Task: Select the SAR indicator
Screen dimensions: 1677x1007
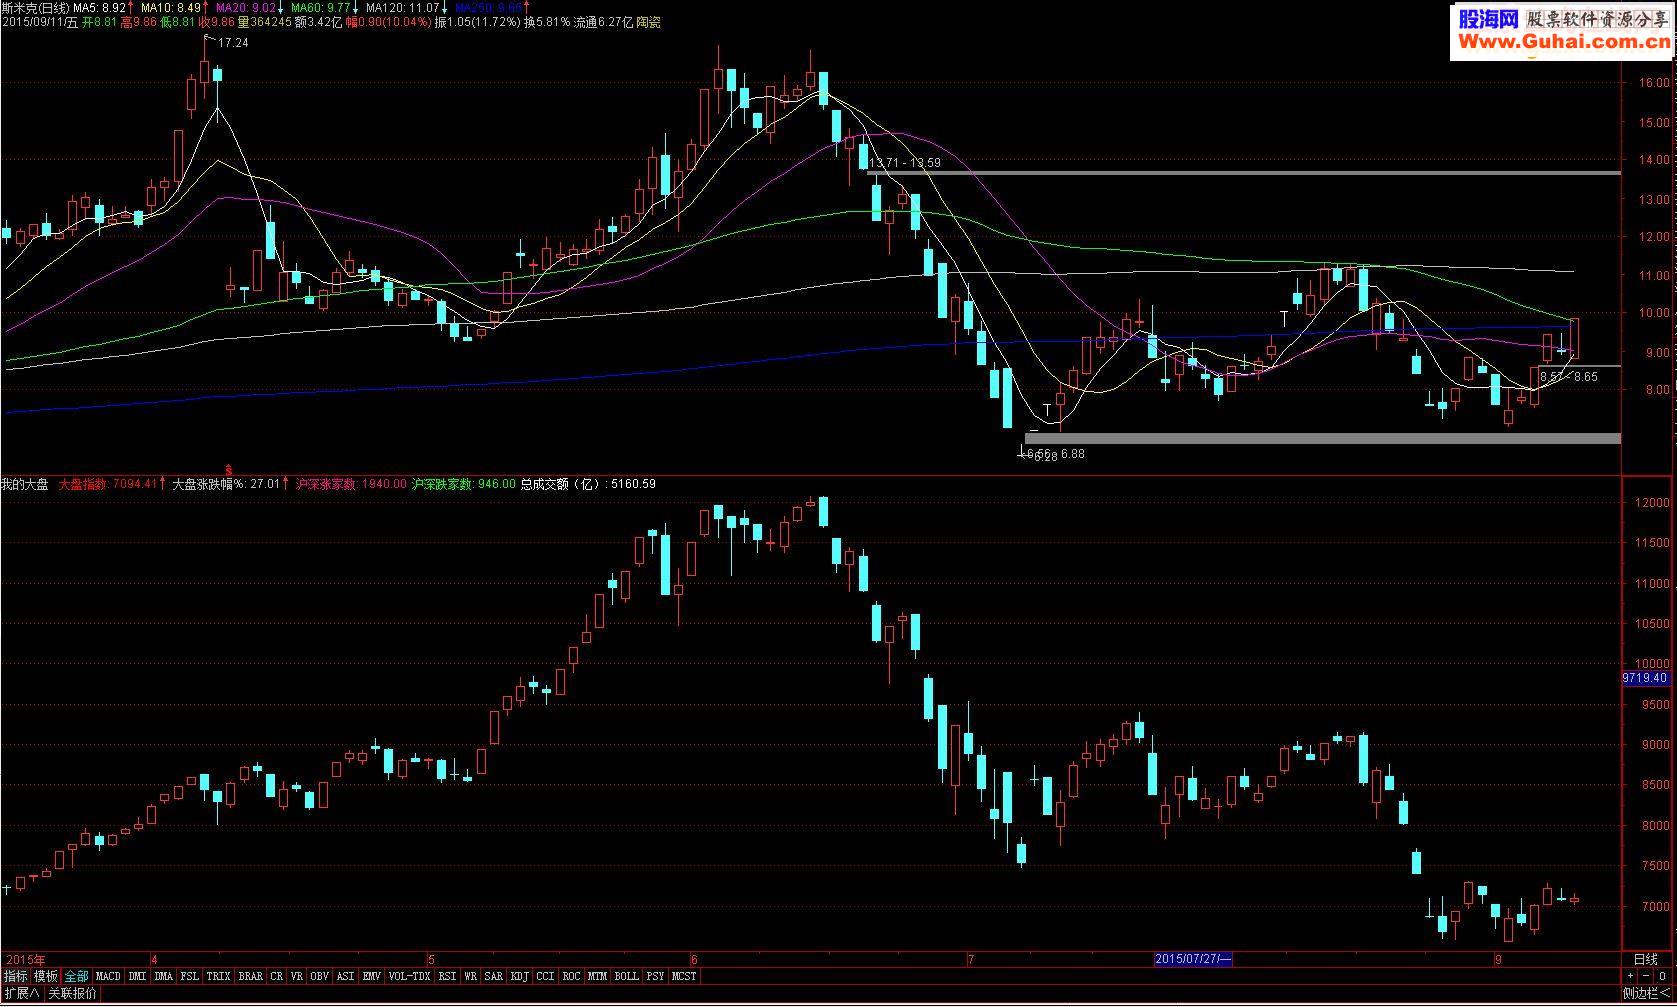Action: pyautogui.click(x=494, y=976)
